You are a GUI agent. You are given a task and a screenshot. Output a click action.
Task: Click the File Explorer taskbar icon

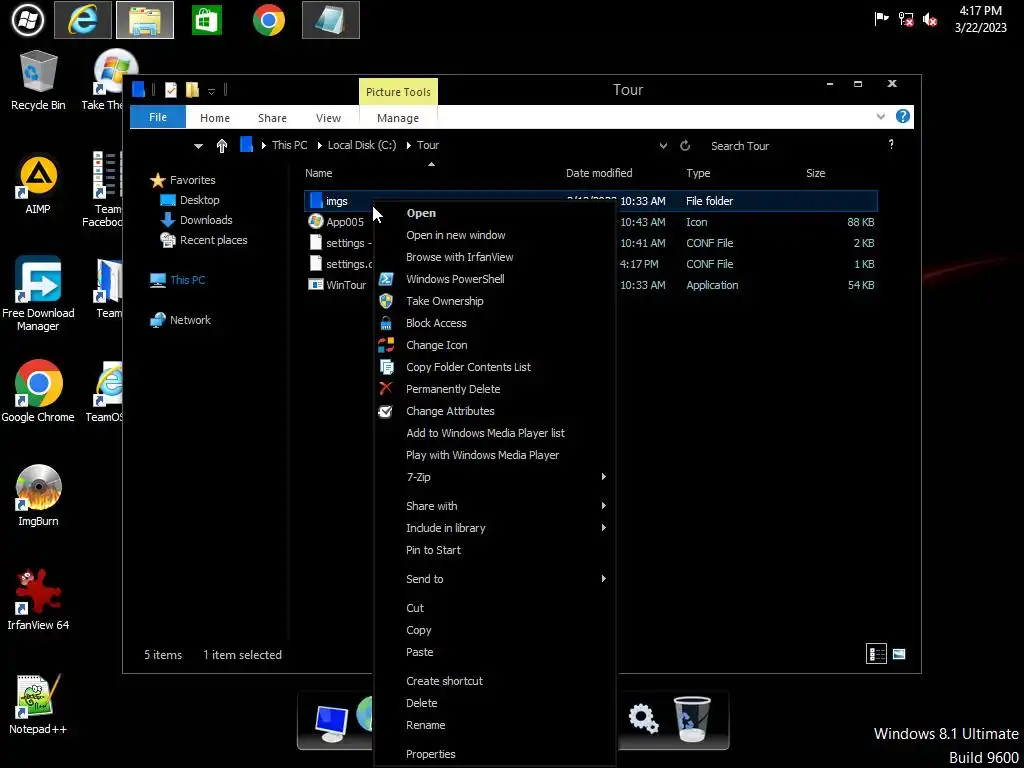145,20
